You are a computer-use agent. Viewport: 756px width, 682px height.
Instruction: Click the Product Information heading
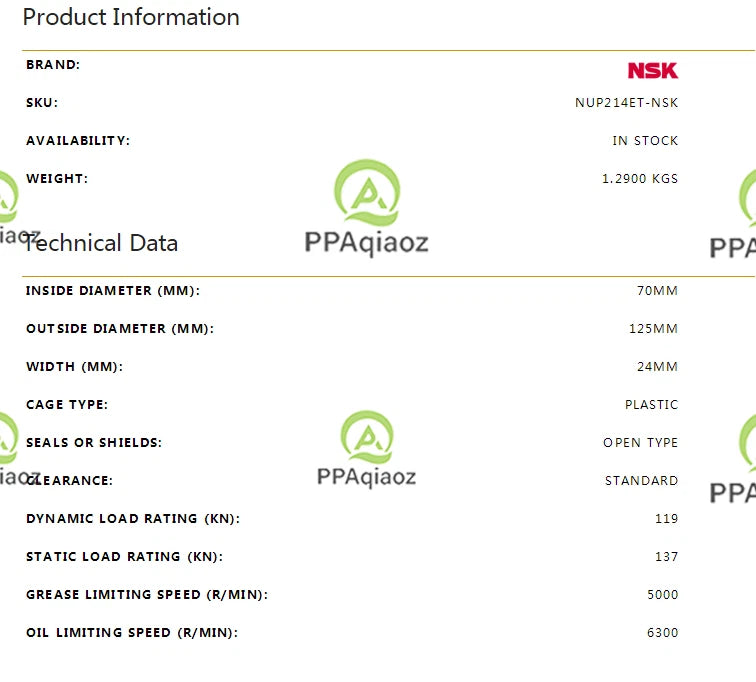point(131,17)
